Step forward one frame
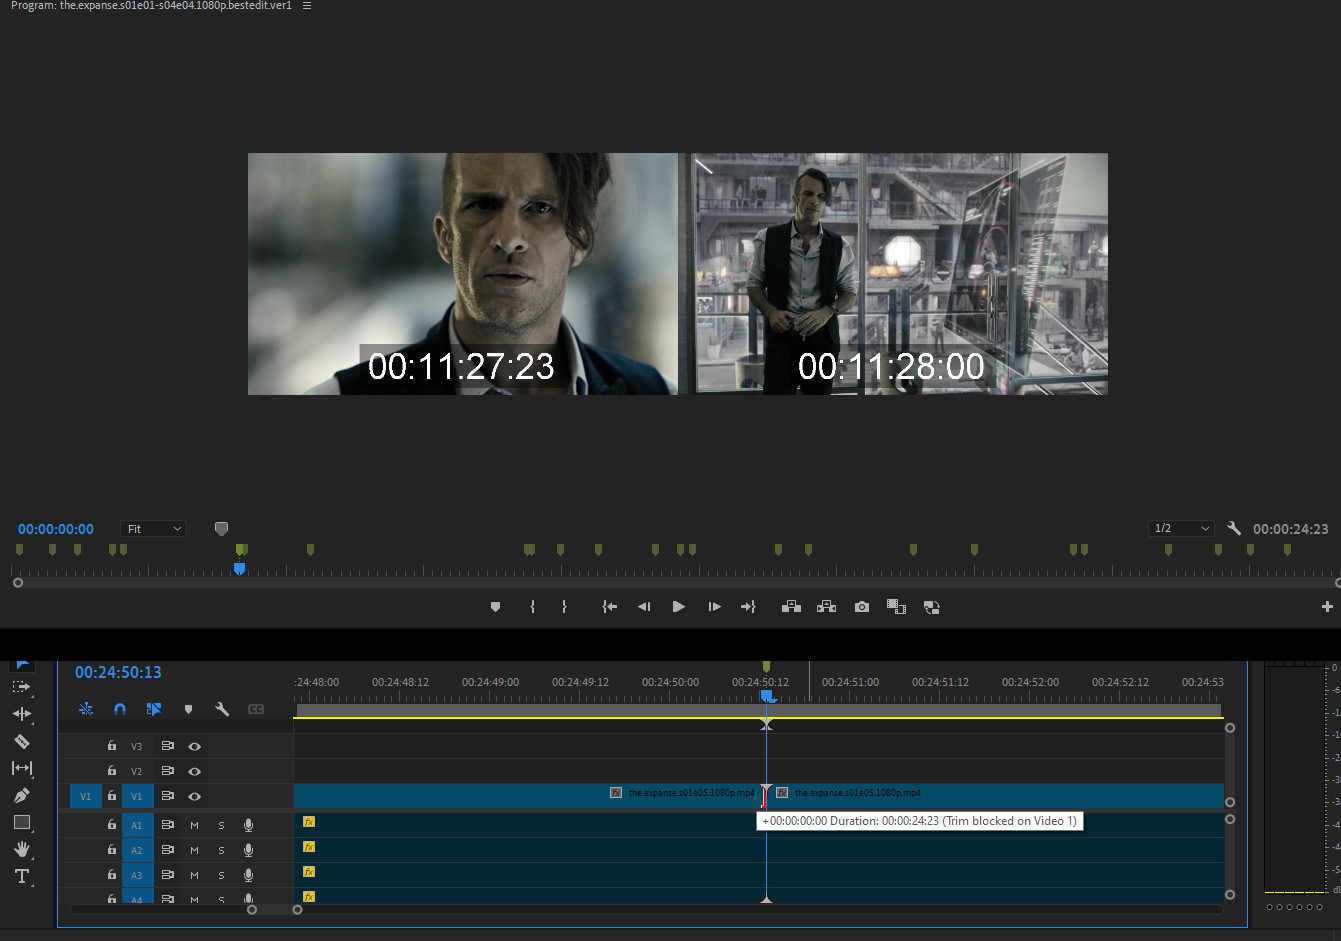The height and width of the screenshot is (941, 1341). click(x=714, y=607)
